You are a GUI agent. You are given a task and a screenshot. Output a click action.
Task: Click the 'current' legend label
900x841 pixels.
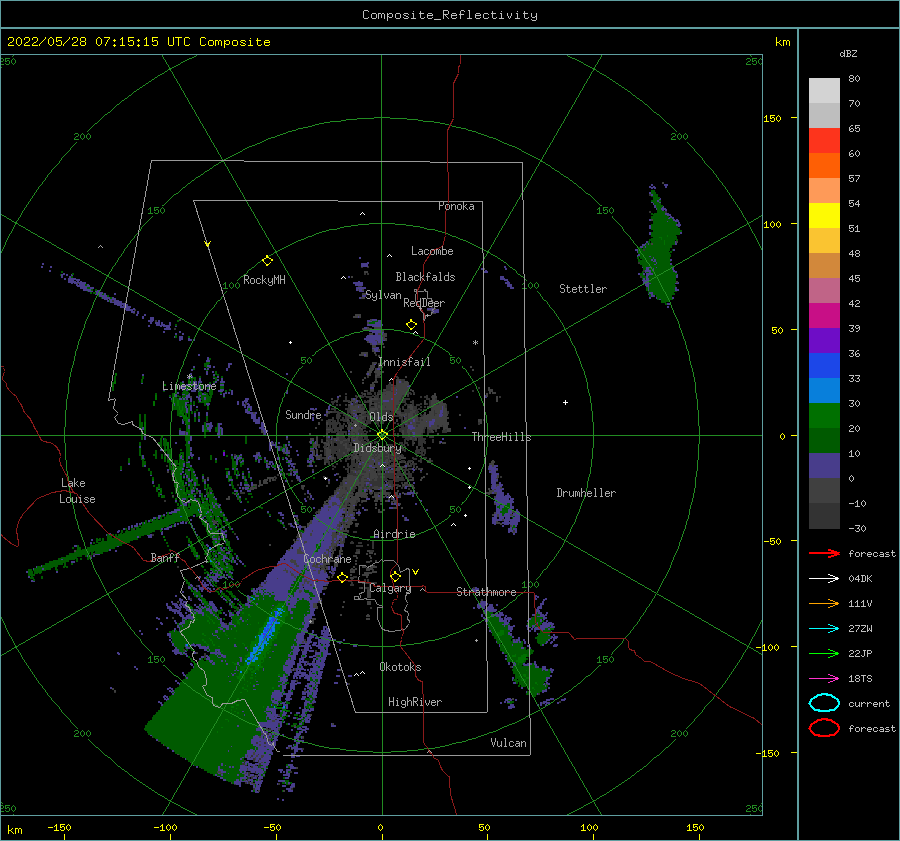click(x=869, y=703)
